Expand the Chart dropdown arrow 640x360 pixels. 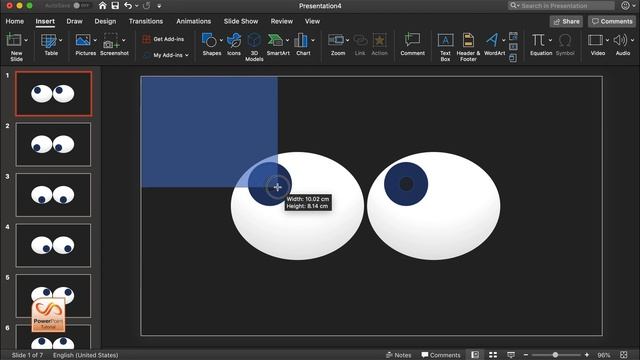point(313,40)
